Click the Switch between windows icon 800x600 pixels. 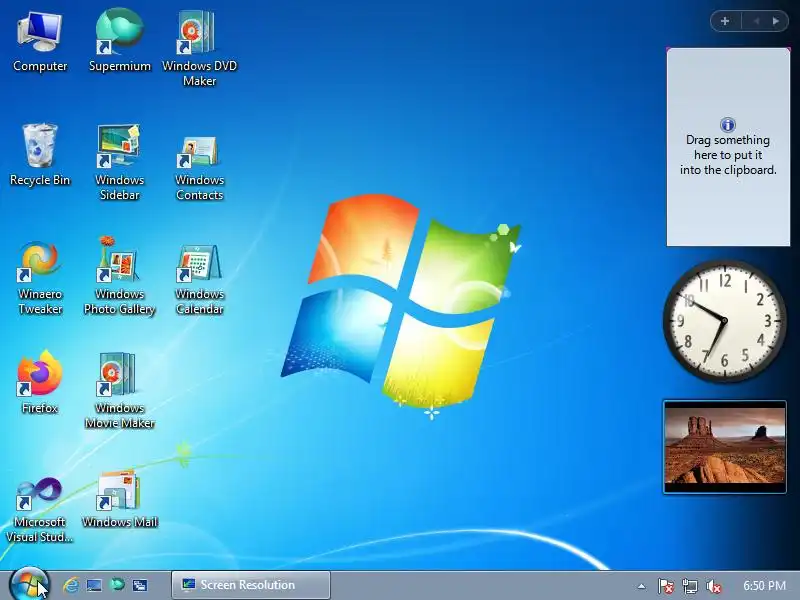tap(140, 585)
